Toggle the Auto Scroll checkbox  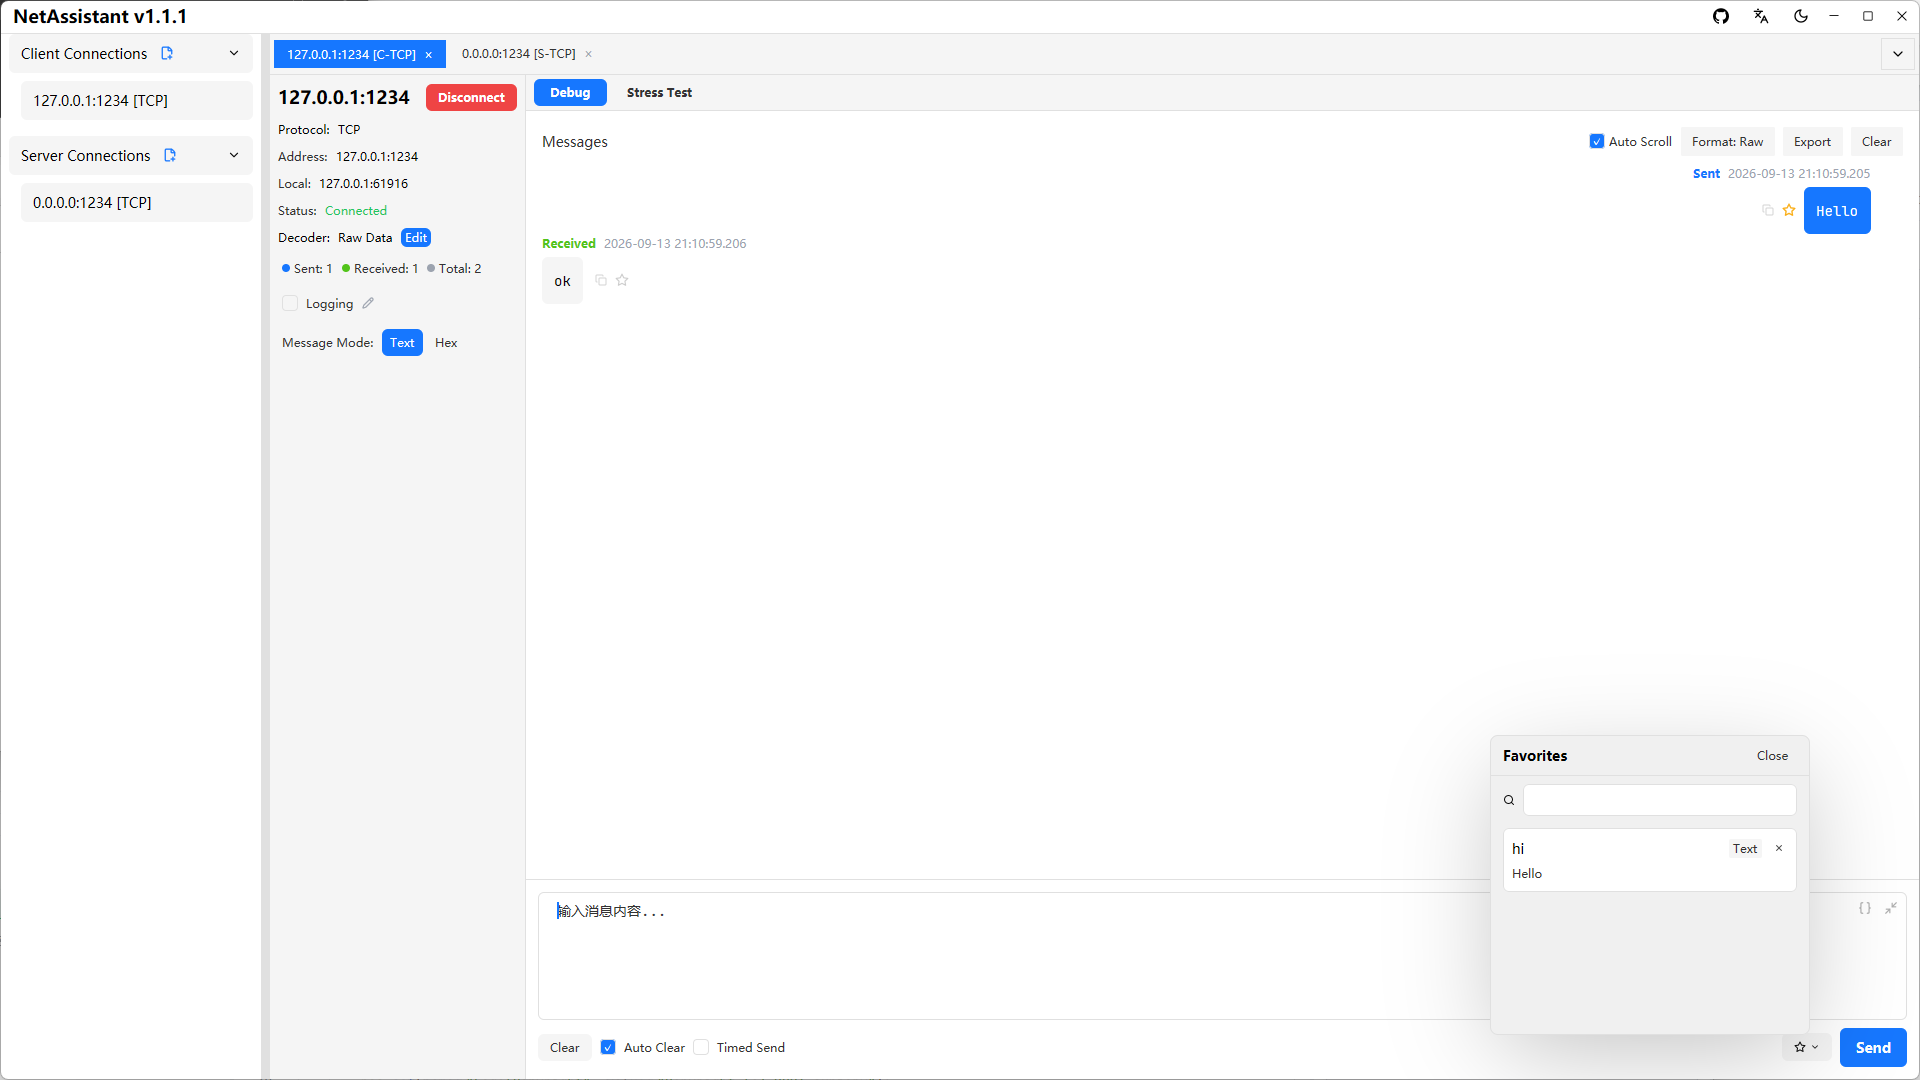(x=1597, y=141)
